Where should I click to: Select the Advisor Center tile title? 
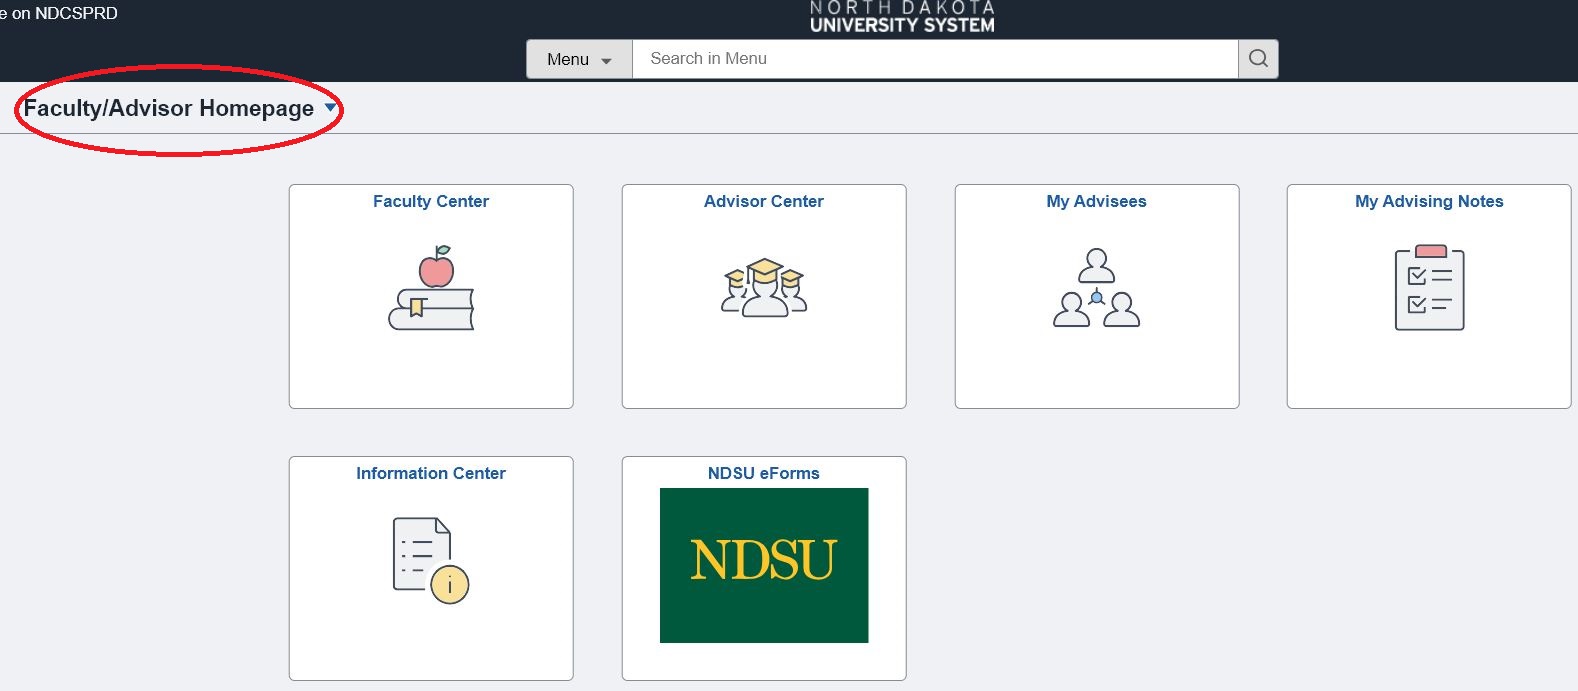coord(764,201)
